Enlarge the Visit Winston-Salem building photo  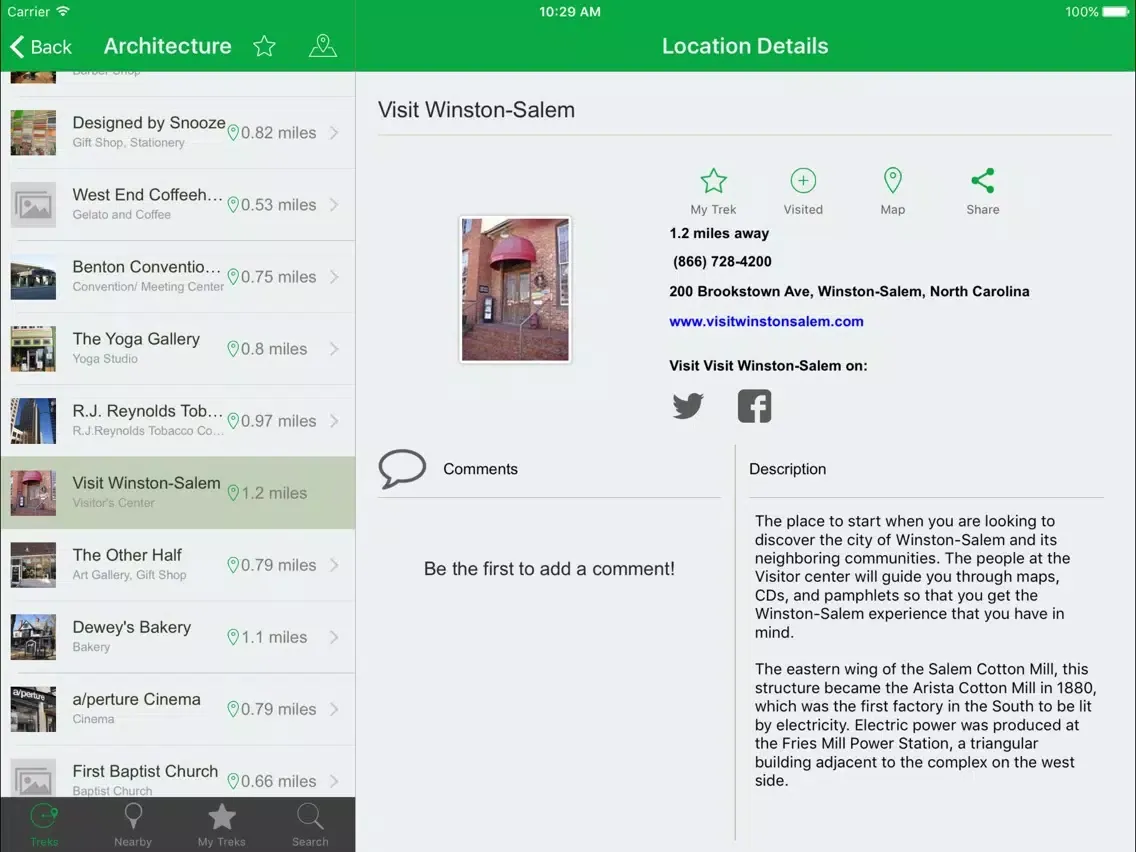(x=515, y=289)
